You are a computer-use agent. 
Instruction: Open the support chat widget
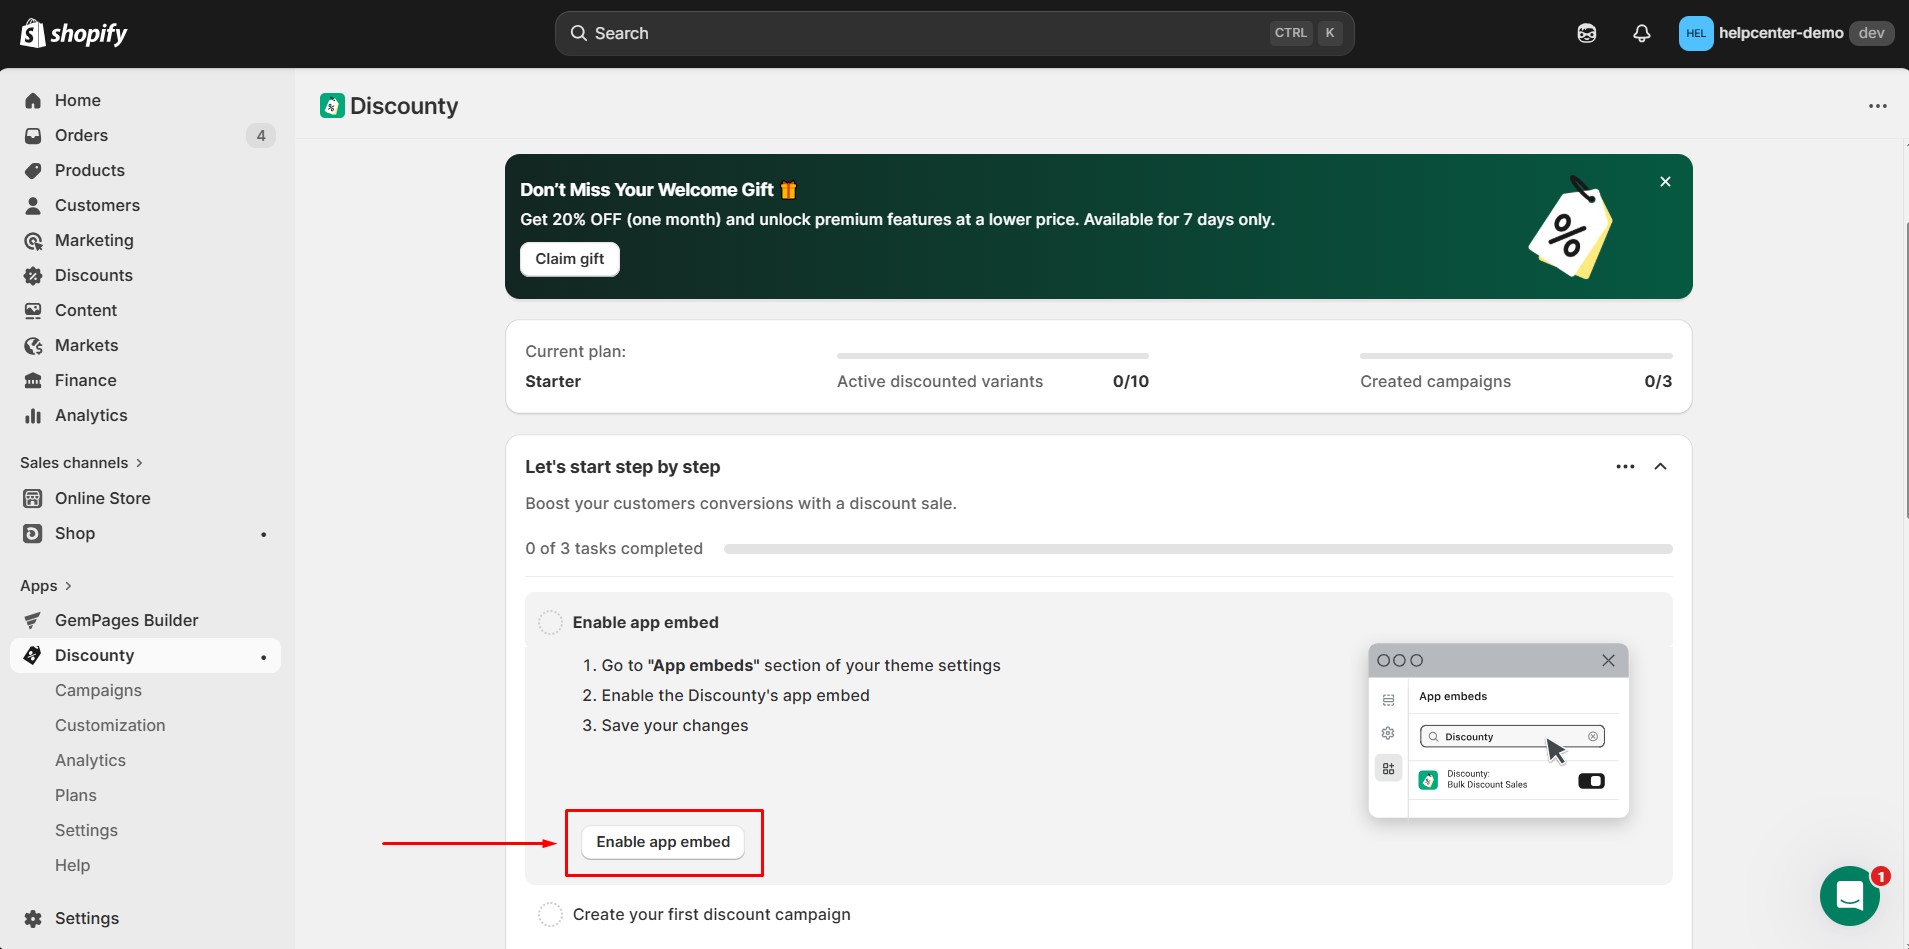click(1849, 895)
